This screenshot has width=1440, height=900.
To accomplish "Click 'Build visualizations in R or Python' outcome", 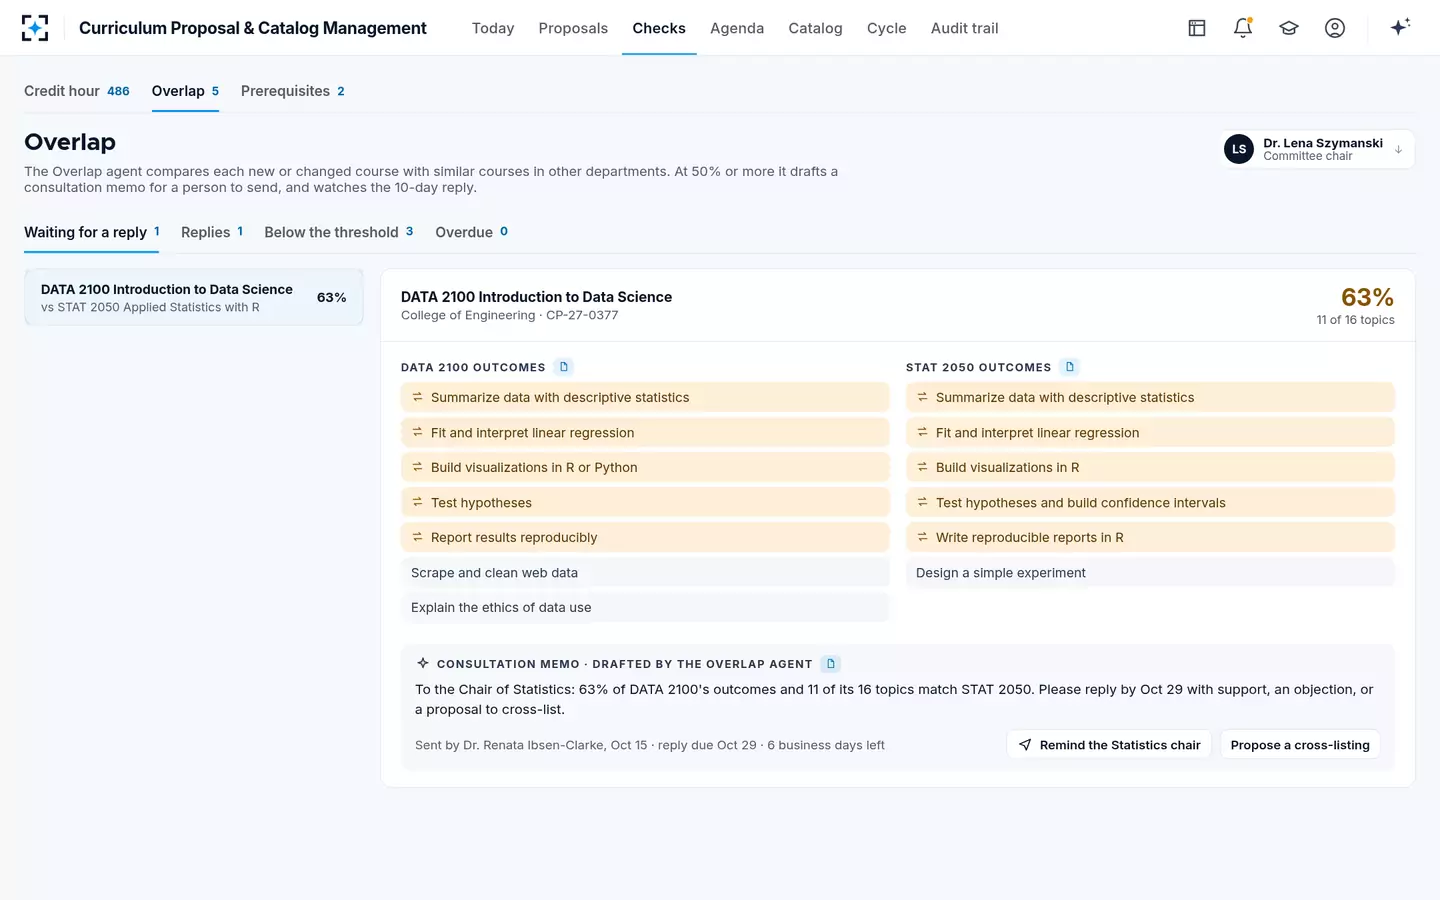I will click(x=645, y=467).
